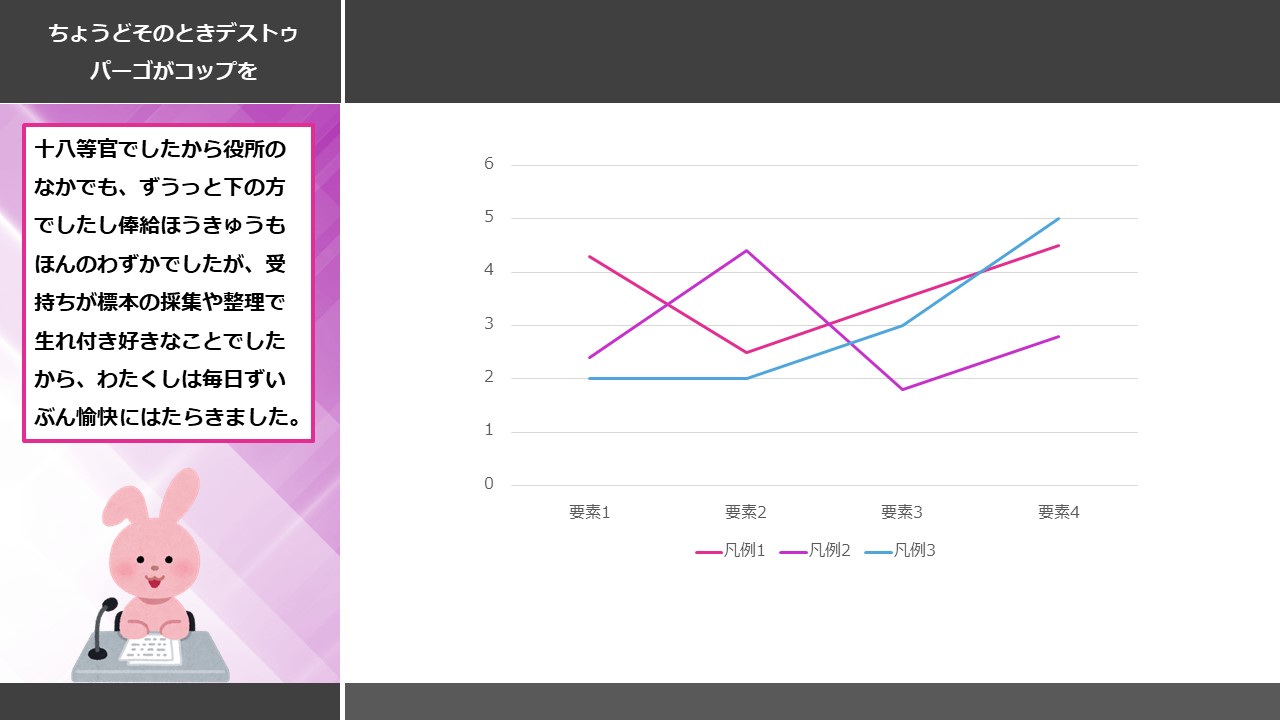
Task: Click the purple line's peak at 要素2
Action: pyautogui.click(x=746, y=250)
